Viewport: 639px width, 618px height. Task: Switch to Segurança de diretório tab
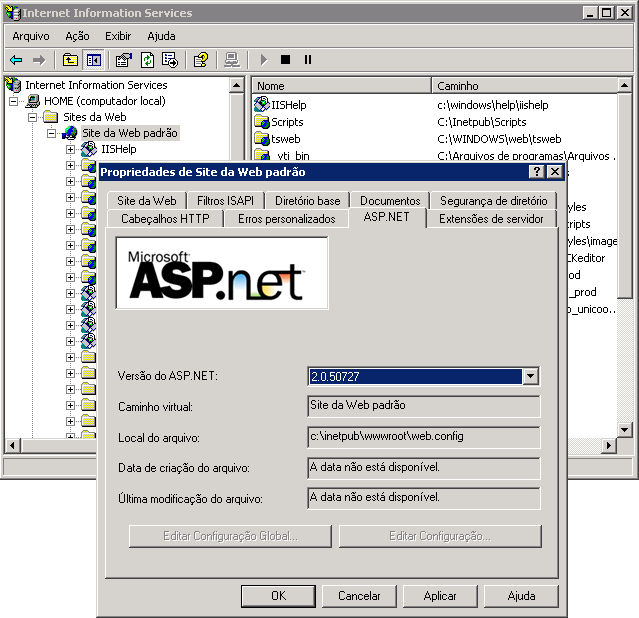(494, 201)
